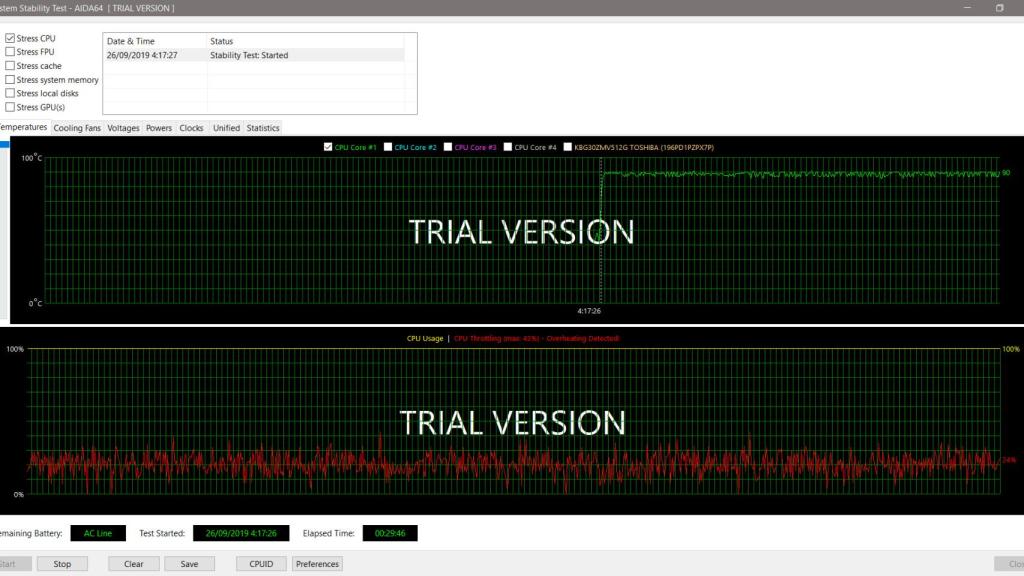1024x576 pixels.
Task: Hide CPU Core #1 from temperature graph
Action: [x=329, y=147]
